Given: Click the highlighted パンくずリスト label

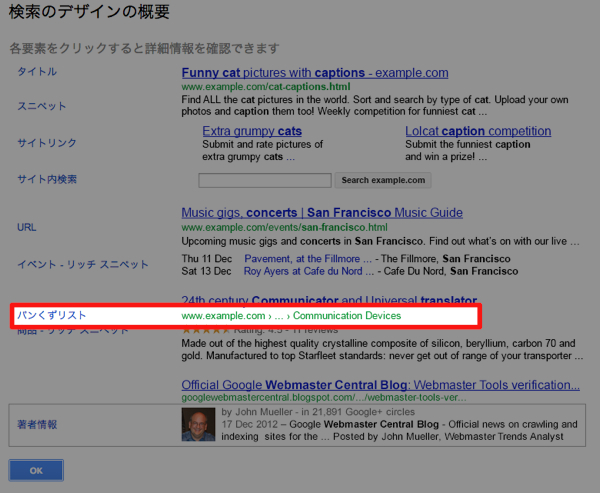Looking at the screenshot, I should (x=52, y=315).
